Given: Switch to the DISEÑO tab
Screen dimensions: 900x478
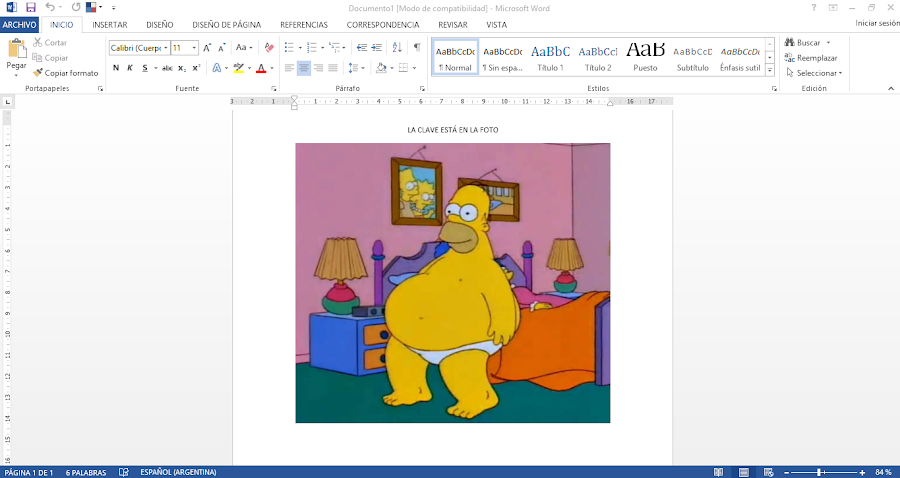Looking at the screenshot, I should [160, 25].
